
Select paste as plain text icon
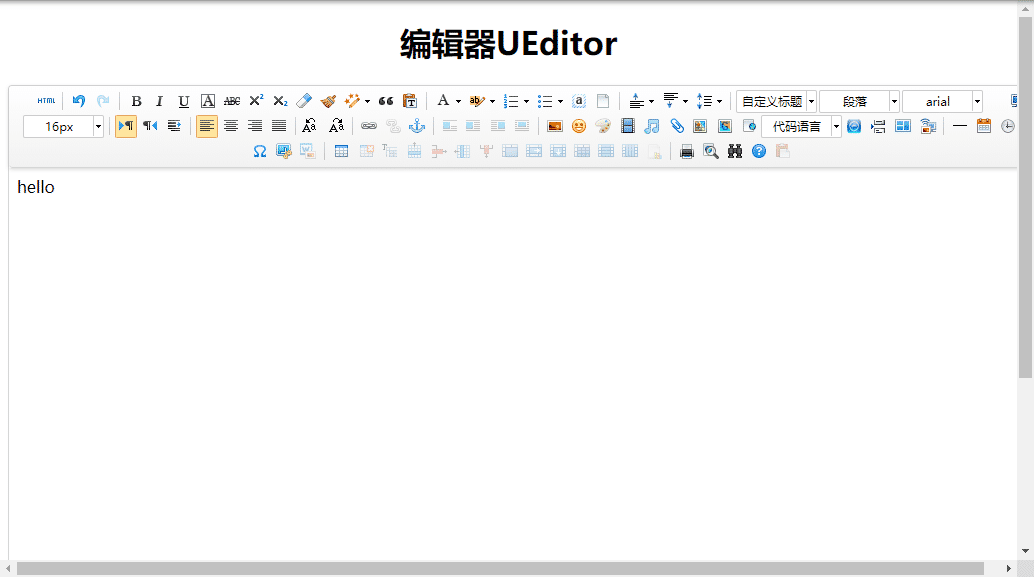tap(410, 101)
